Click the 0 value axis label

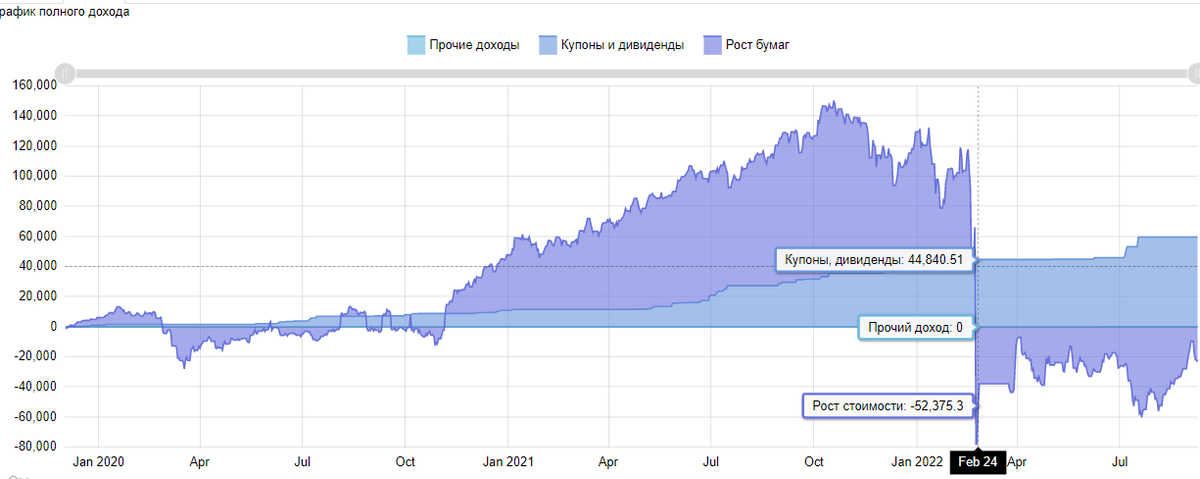52,327
